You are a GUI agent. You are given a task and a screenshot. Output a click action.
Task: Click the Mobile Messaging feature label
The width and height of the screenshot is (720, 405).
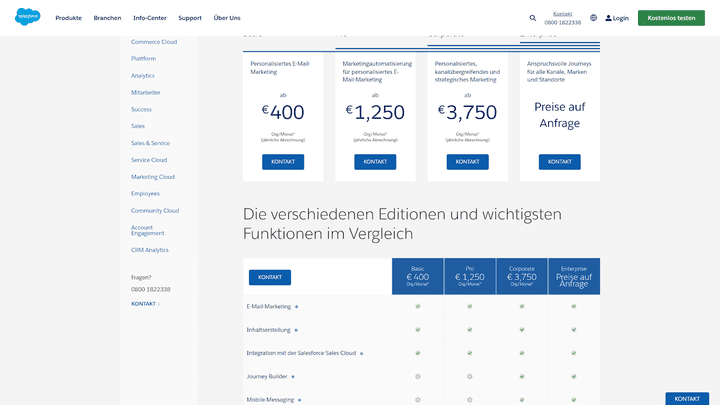click(x=270, y=400)
